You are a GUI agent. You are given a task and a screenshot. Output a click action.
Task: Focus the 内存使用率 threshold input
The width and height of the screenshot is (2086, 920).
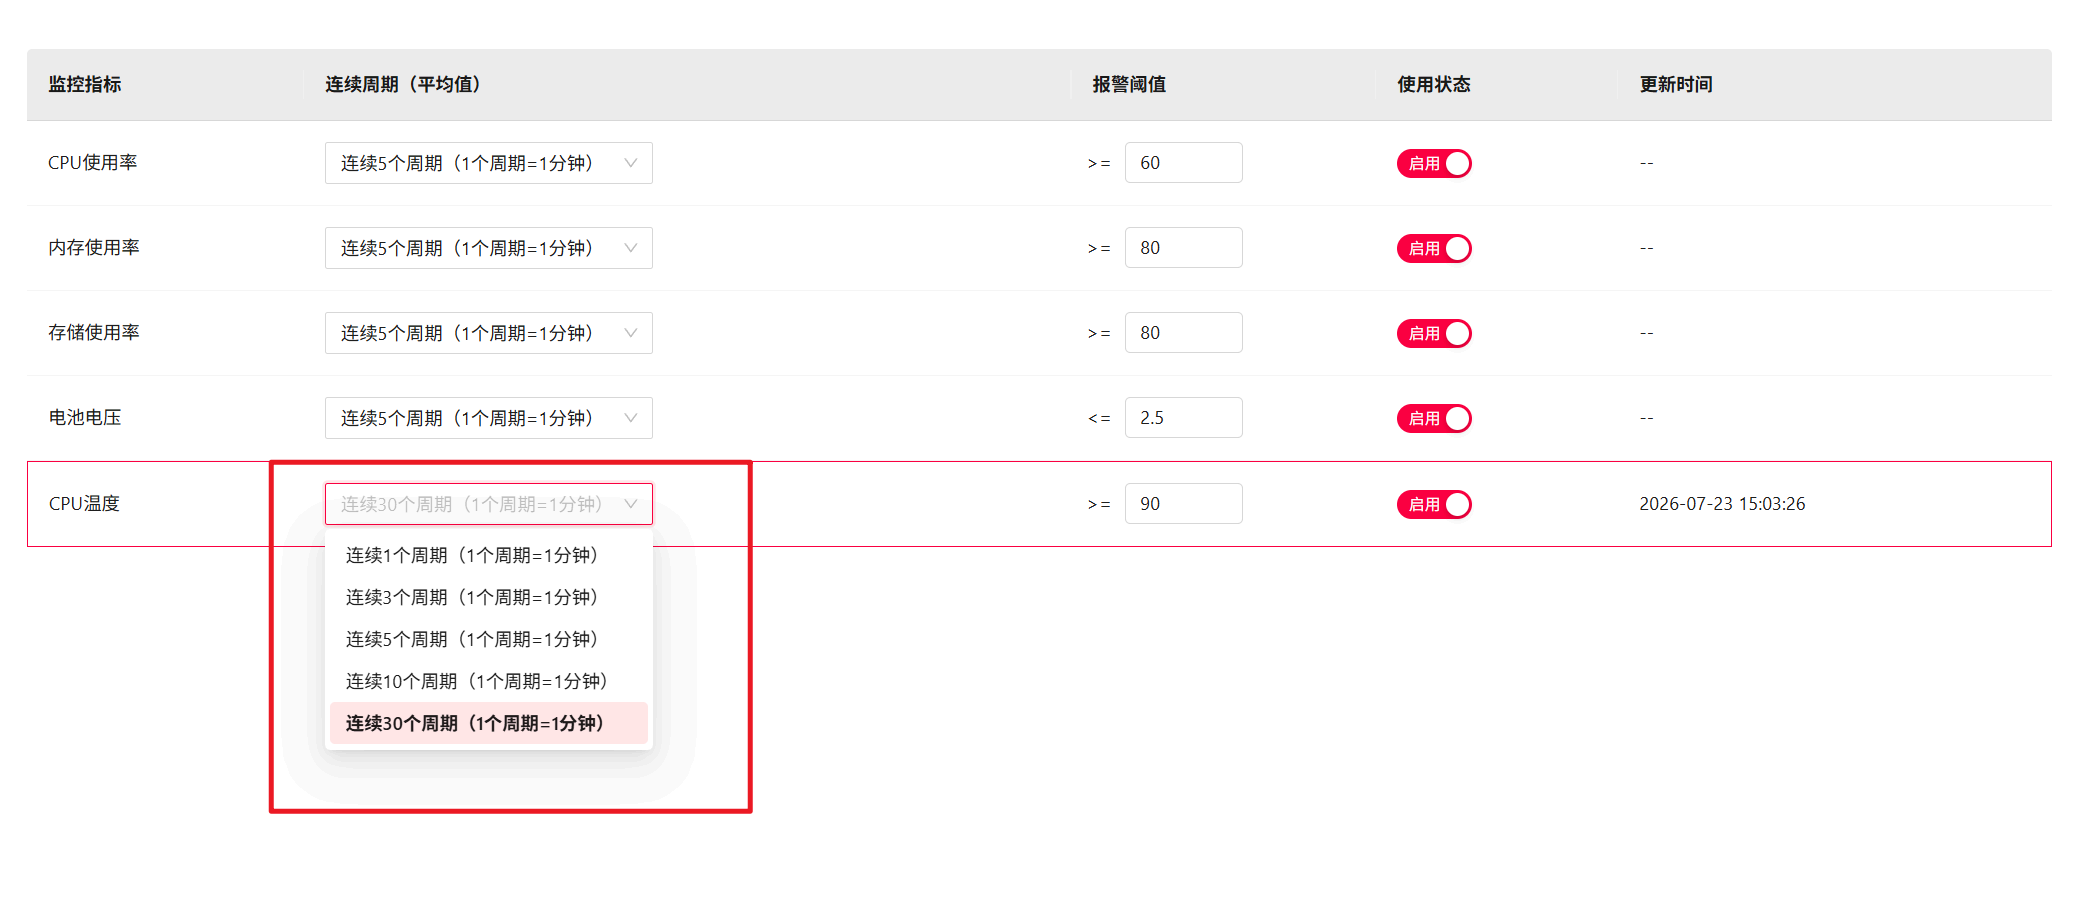click(1183, 248)
